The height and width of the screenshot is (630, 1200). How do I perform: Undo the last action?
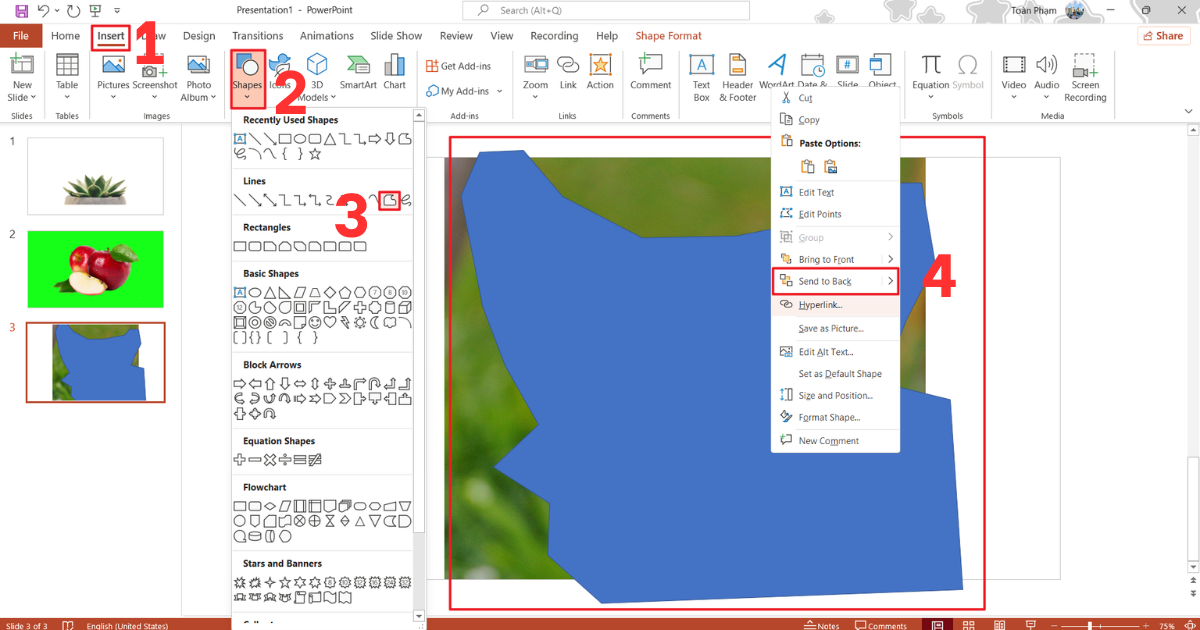(x=42, y=11)
